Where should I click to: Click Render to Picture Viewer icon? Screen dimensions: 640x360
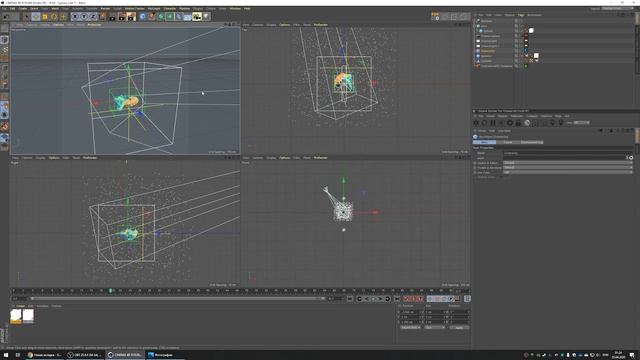coord(122,17)
